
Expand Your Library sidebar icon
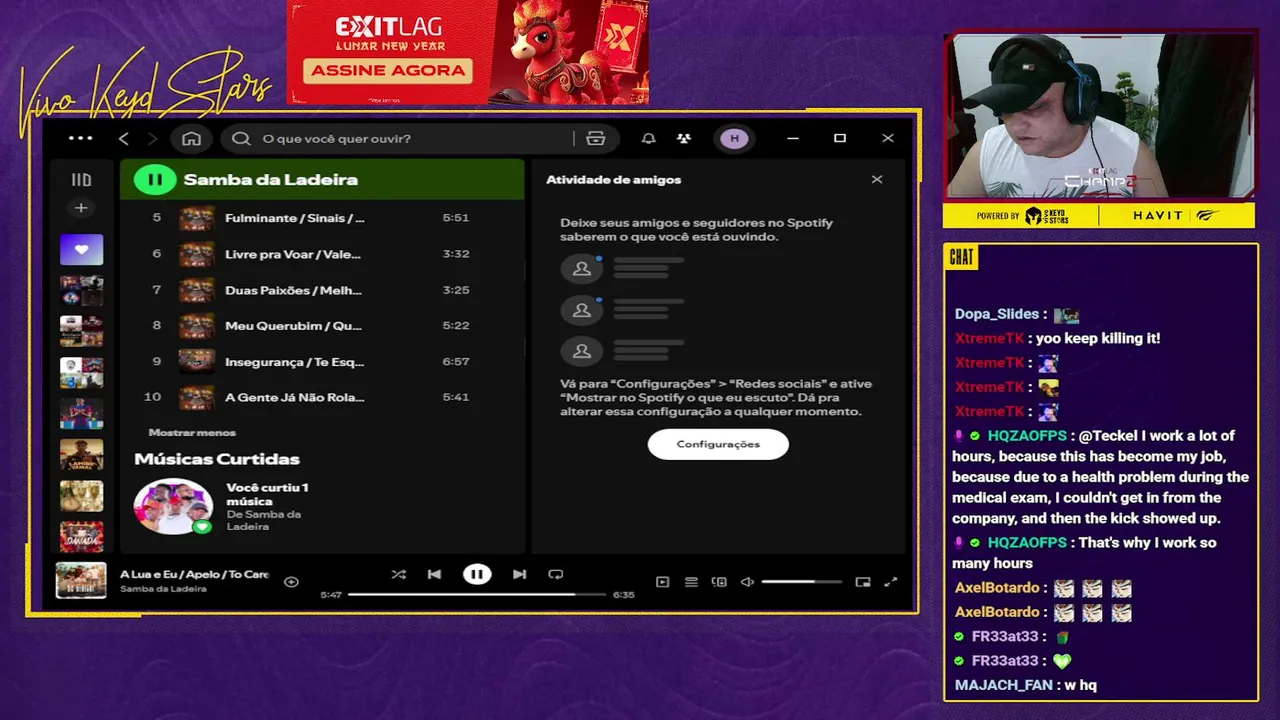tap(81, 180)
